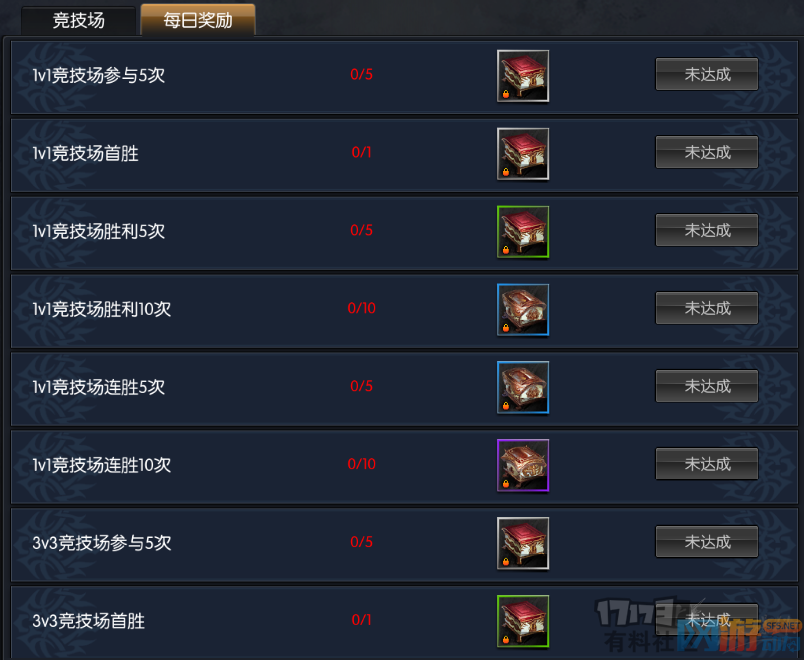The image size is (804, 660).
Task: Click 未达成 button for 1v1竞技场参与5次
Action: coord(707,74)
